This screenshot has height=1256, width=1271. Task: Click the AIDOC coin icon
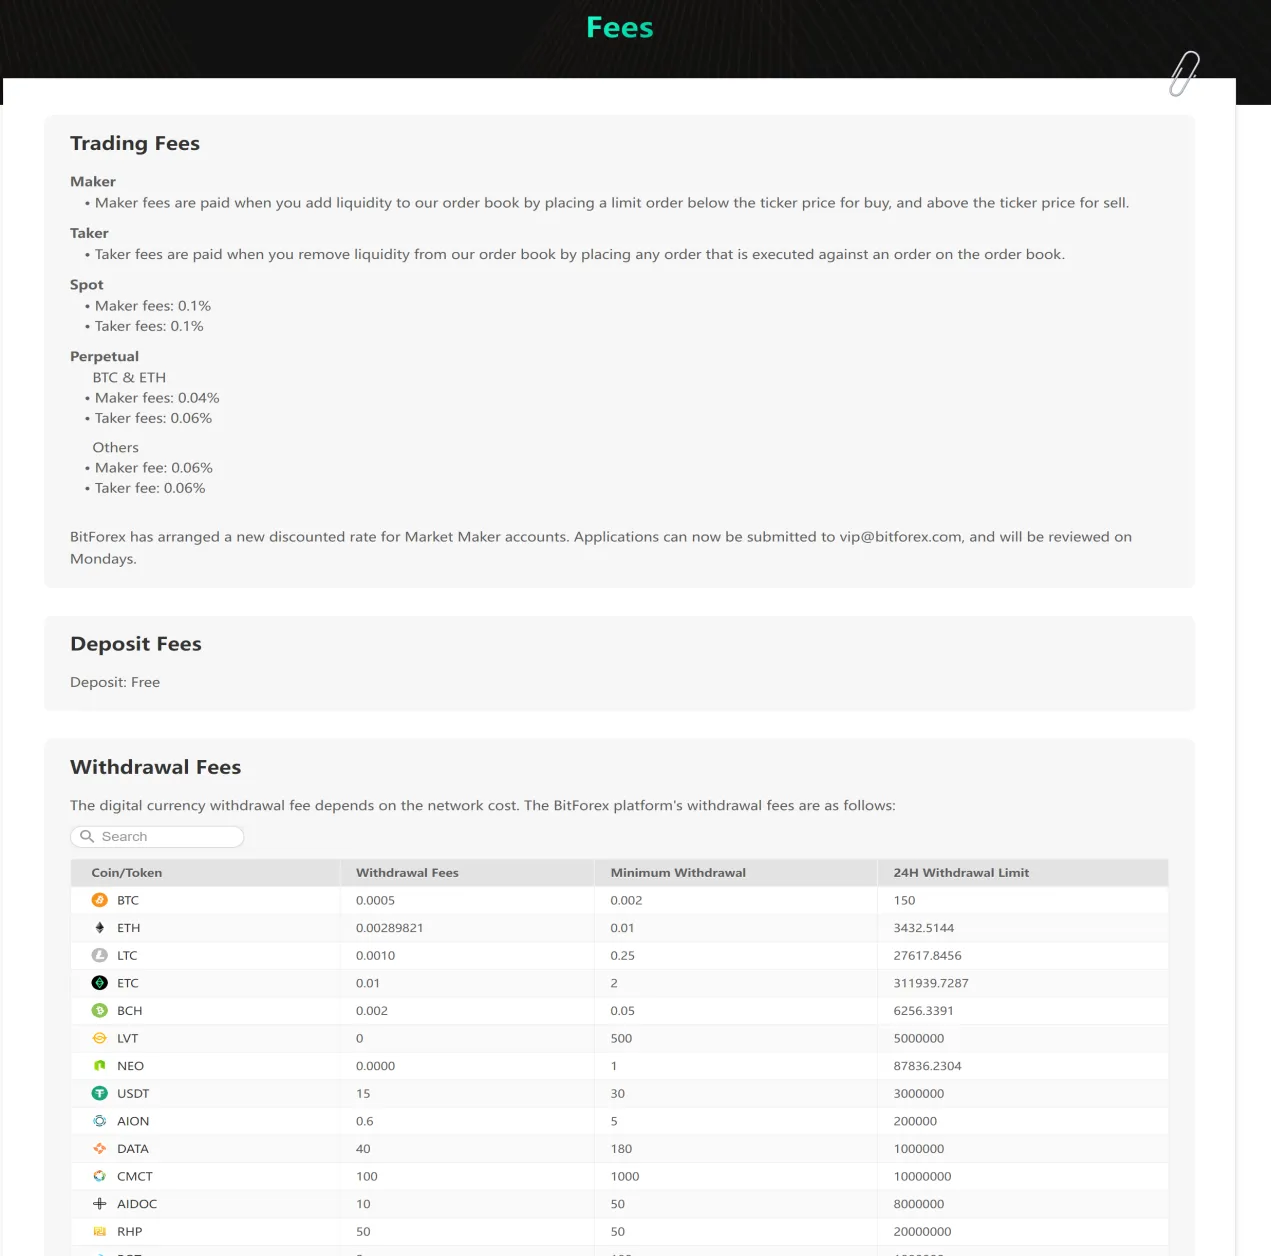pyautogui.click(x=99, y=1204)
